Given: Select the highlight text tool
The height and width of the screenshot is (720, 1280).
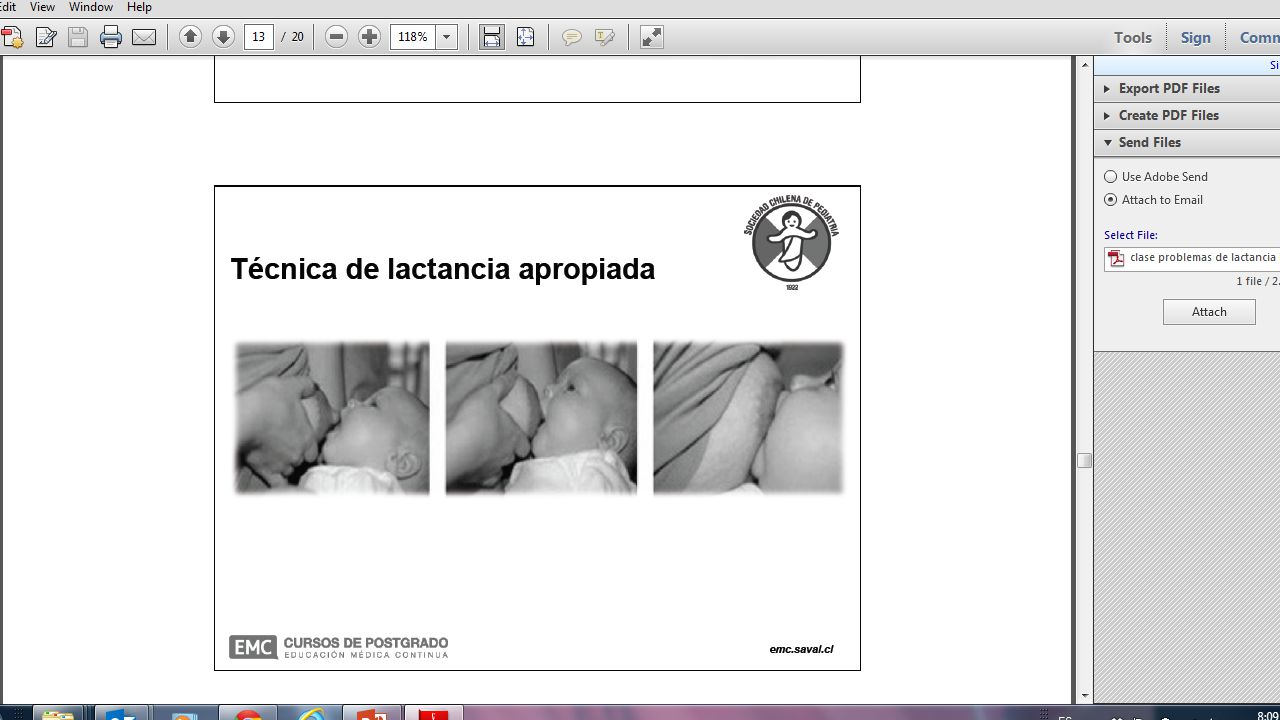Looking at the screenshot, I should pyautogui.click(x=604, y=37).
